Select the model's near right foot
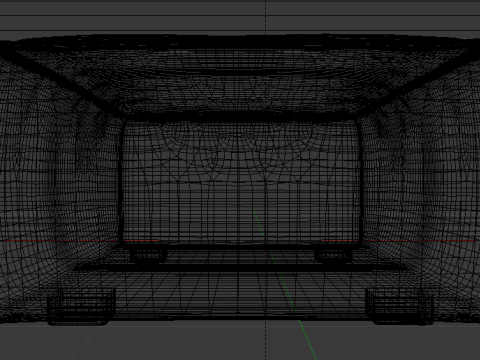480x360 pixels. pyautogui.click(x=400, y=306)
